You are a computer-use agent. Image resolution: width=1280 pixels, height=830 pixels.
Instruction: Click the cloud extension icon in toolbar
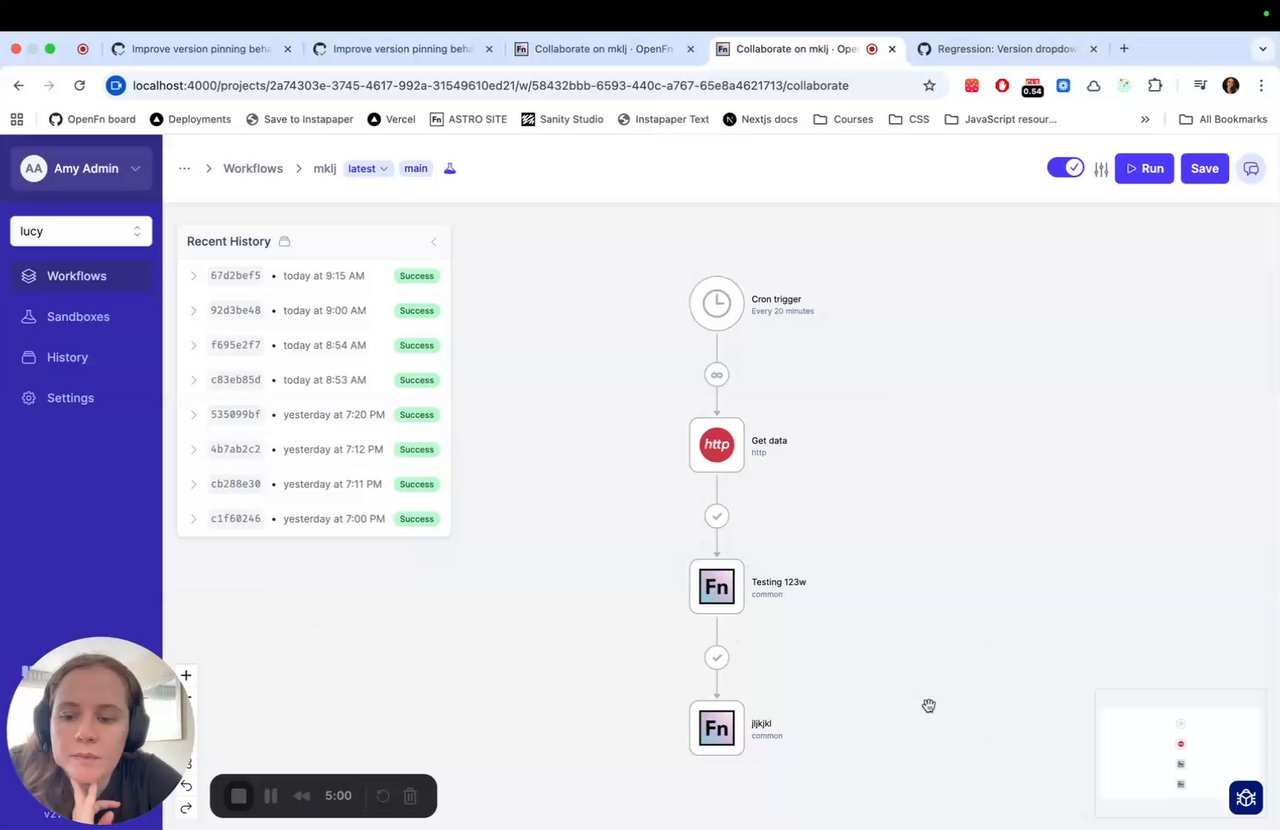(x=1094, y=86)
